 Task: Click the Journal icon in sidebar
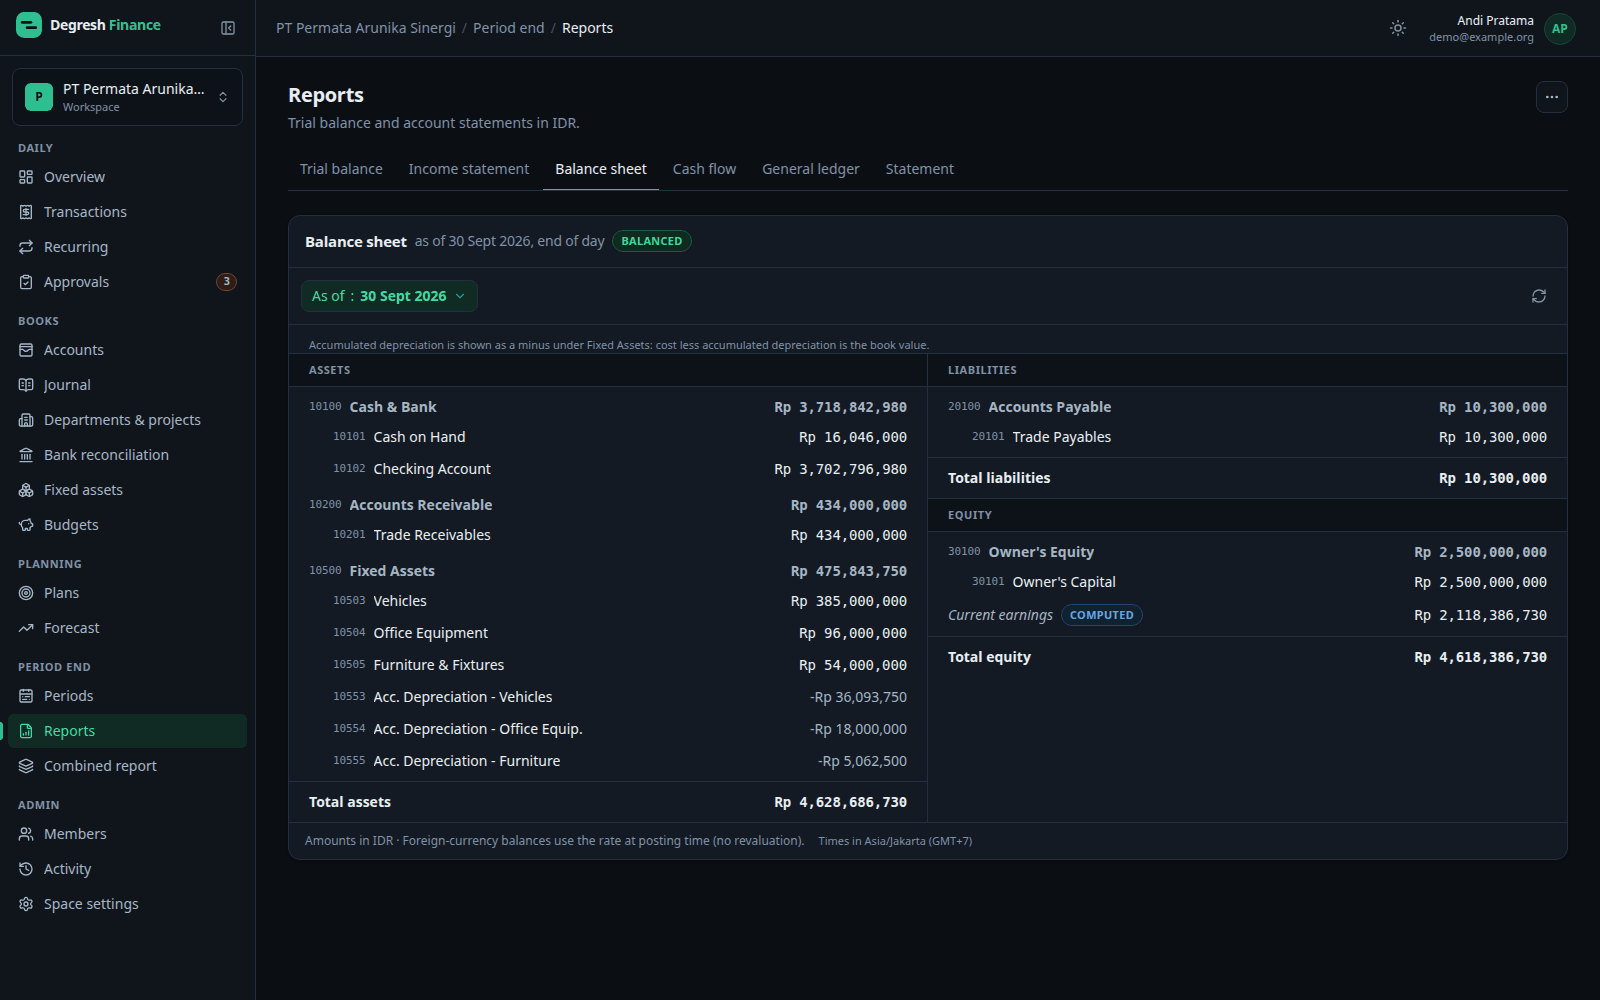point(26,385)
